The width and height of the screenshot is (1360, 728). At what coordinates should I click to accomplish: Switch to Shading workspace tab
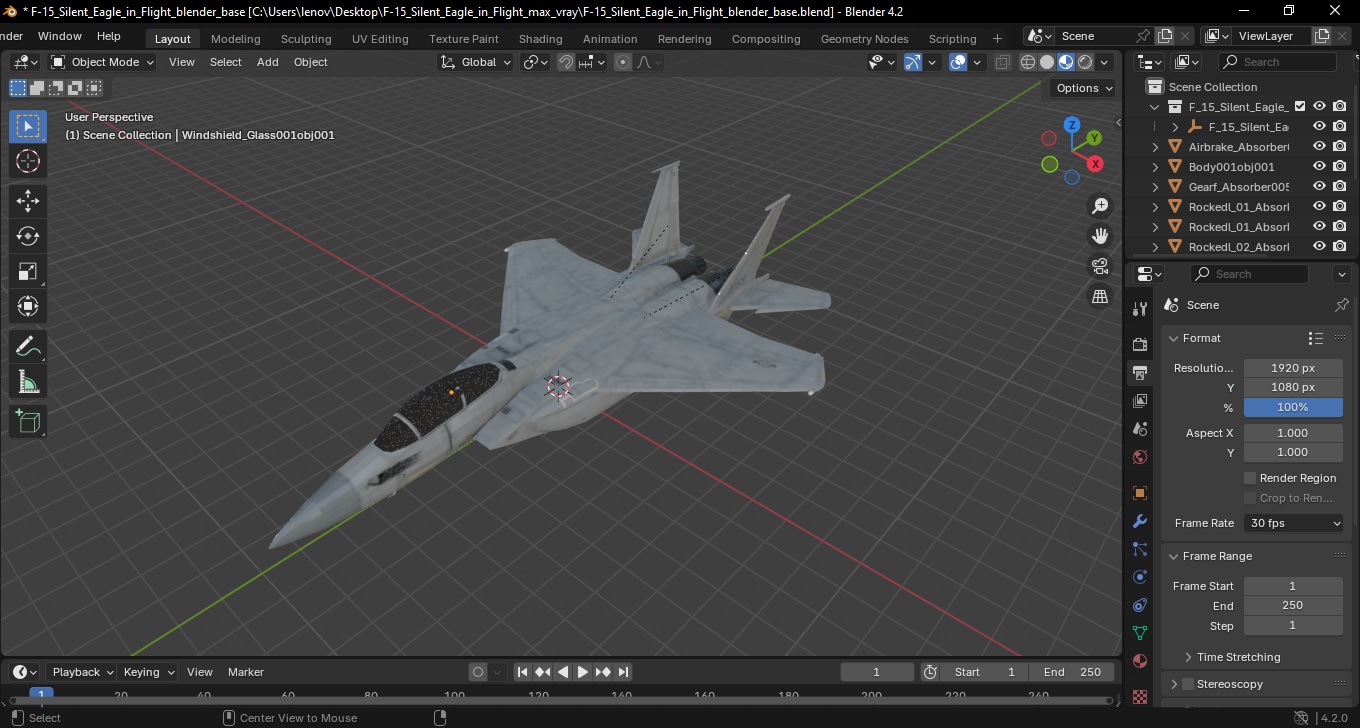[x=540, y=39]
